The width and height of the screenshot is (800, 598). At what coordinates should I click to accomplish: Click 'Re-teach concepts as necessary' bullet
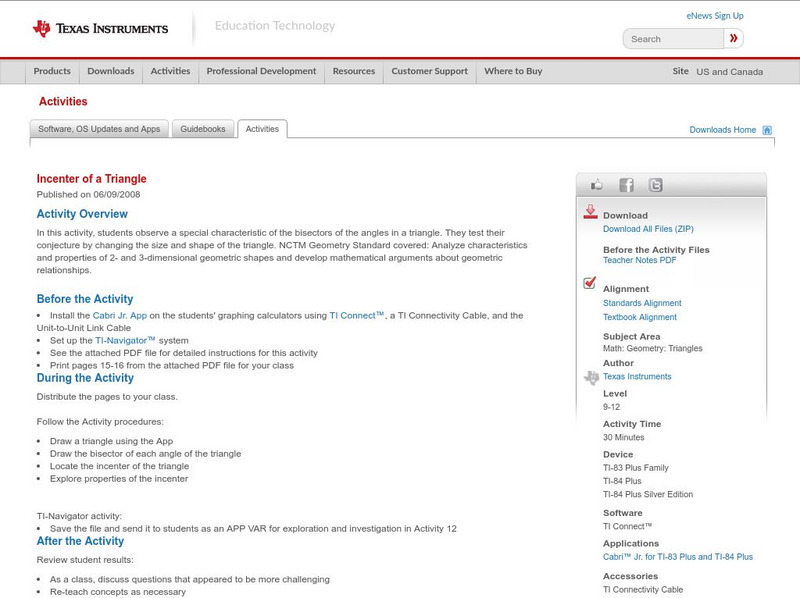click(x=118, y=592)
